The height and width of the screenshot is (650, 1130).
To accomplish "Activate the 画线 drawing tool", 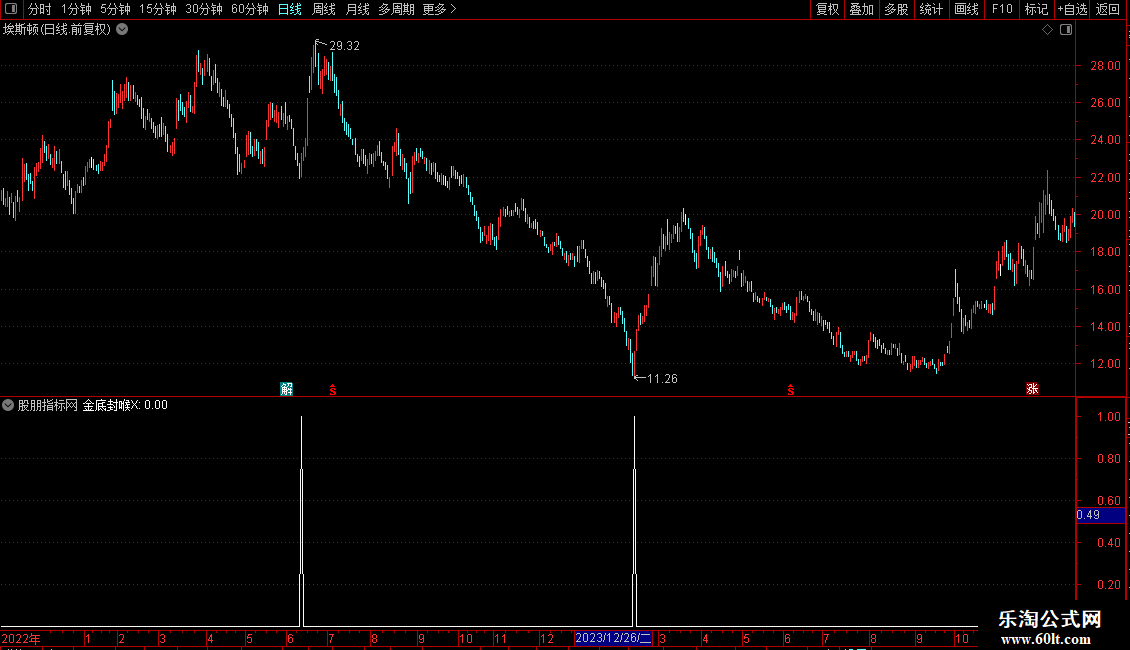I will 966,9.
